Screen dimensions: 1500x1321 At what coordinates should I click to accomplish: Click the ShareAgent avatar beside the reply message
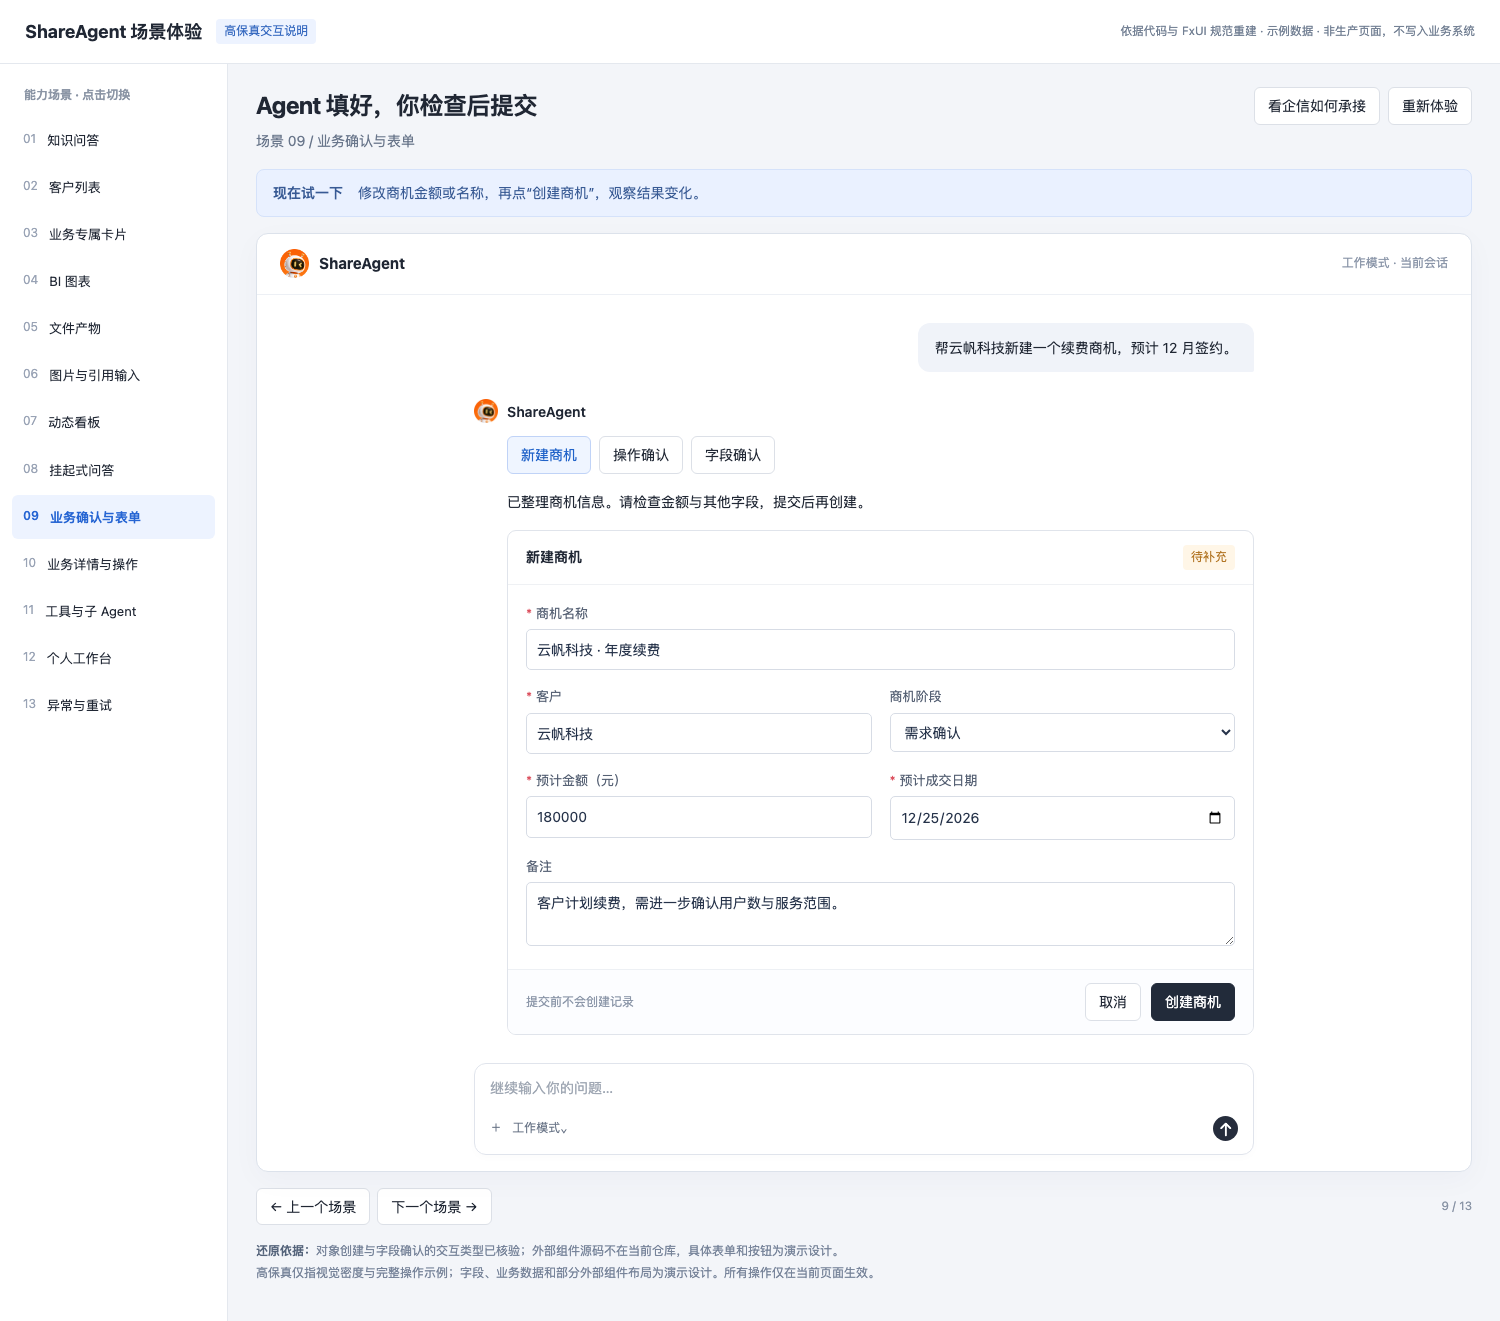click(486, 411)
